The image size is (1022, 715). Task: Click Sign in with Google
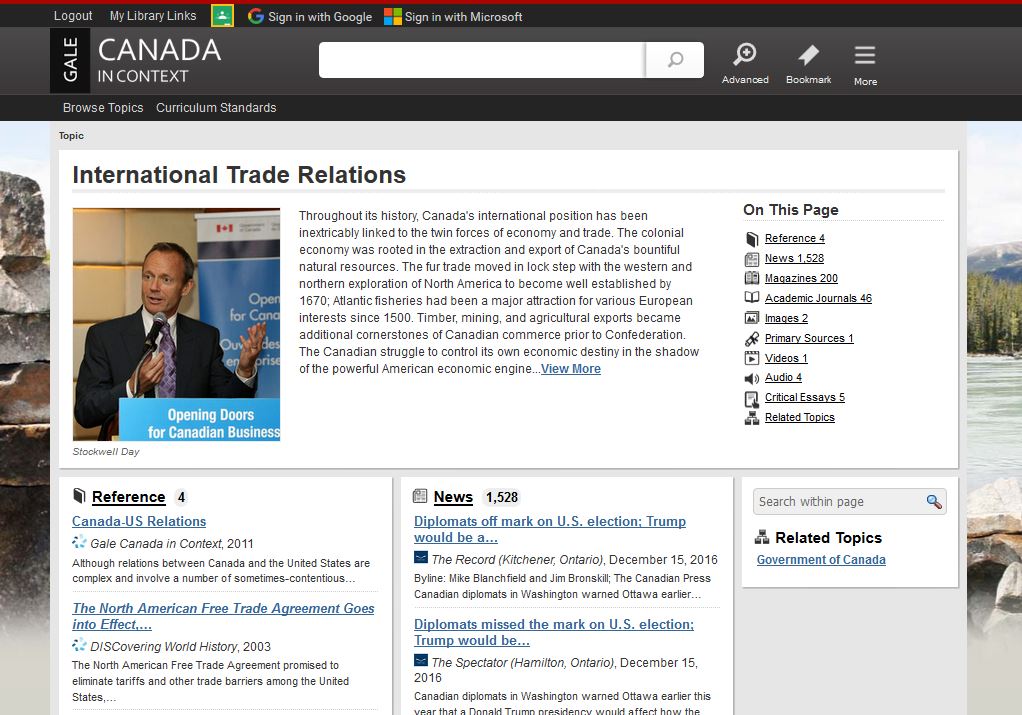(310, 16)
